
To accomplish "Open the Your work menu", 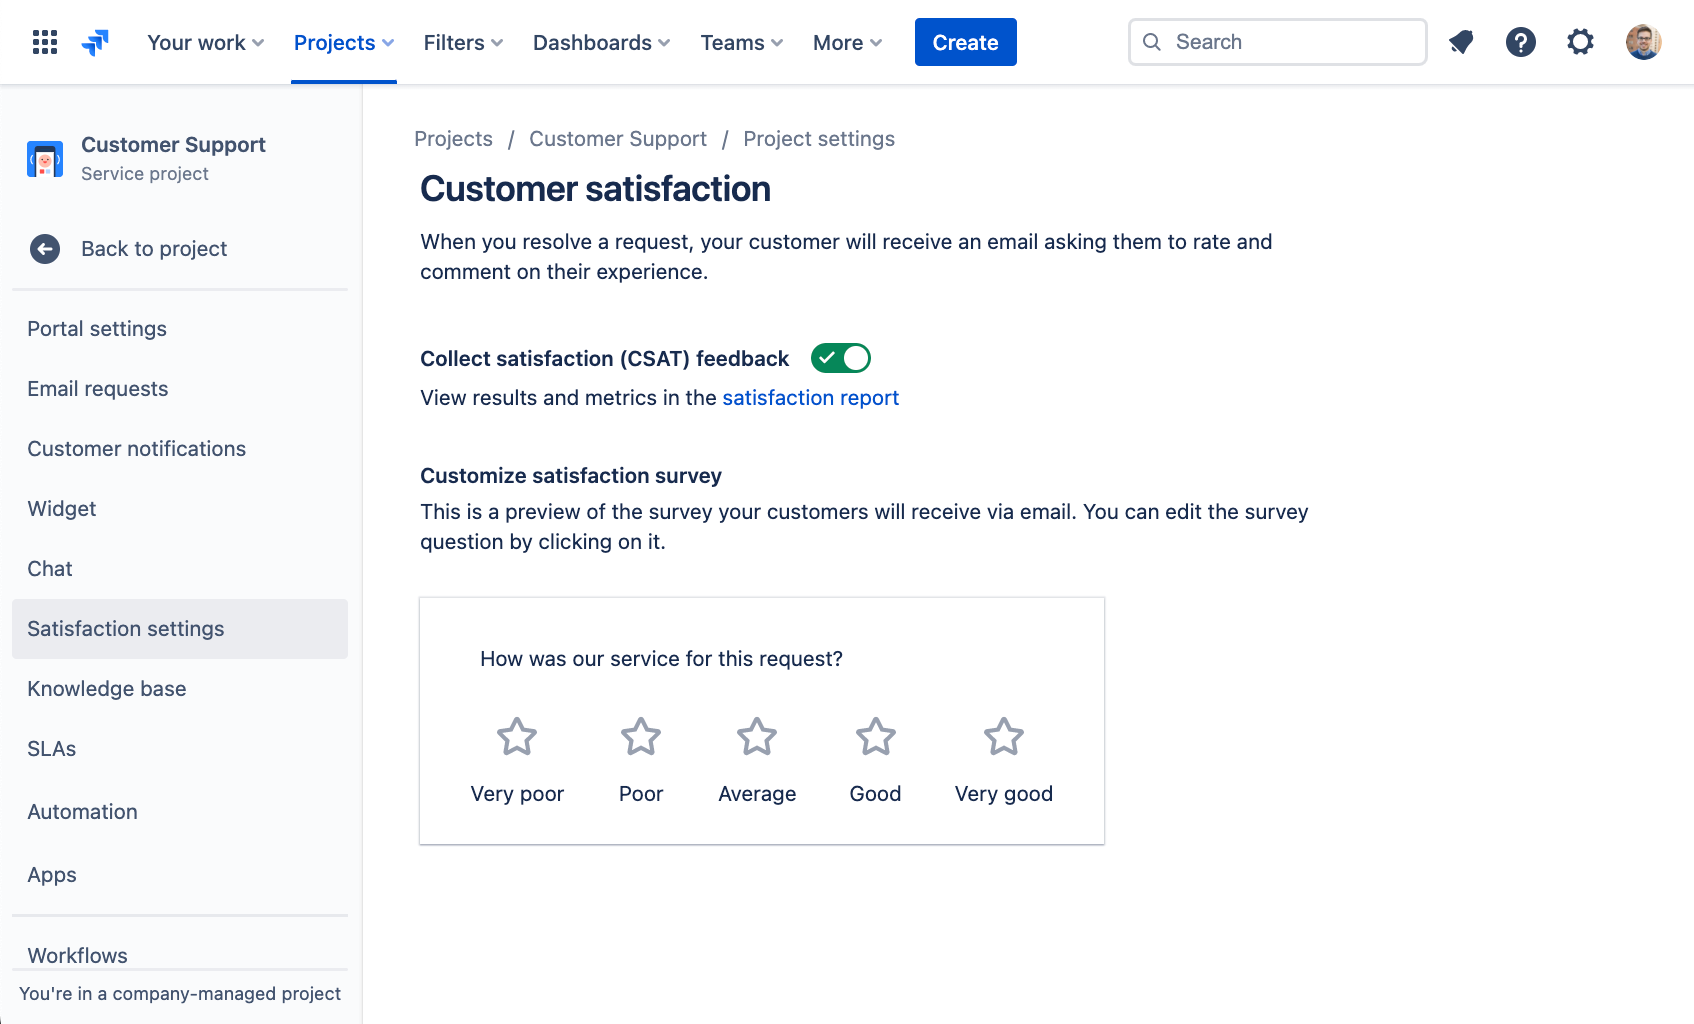I will (x=204, y=42).
